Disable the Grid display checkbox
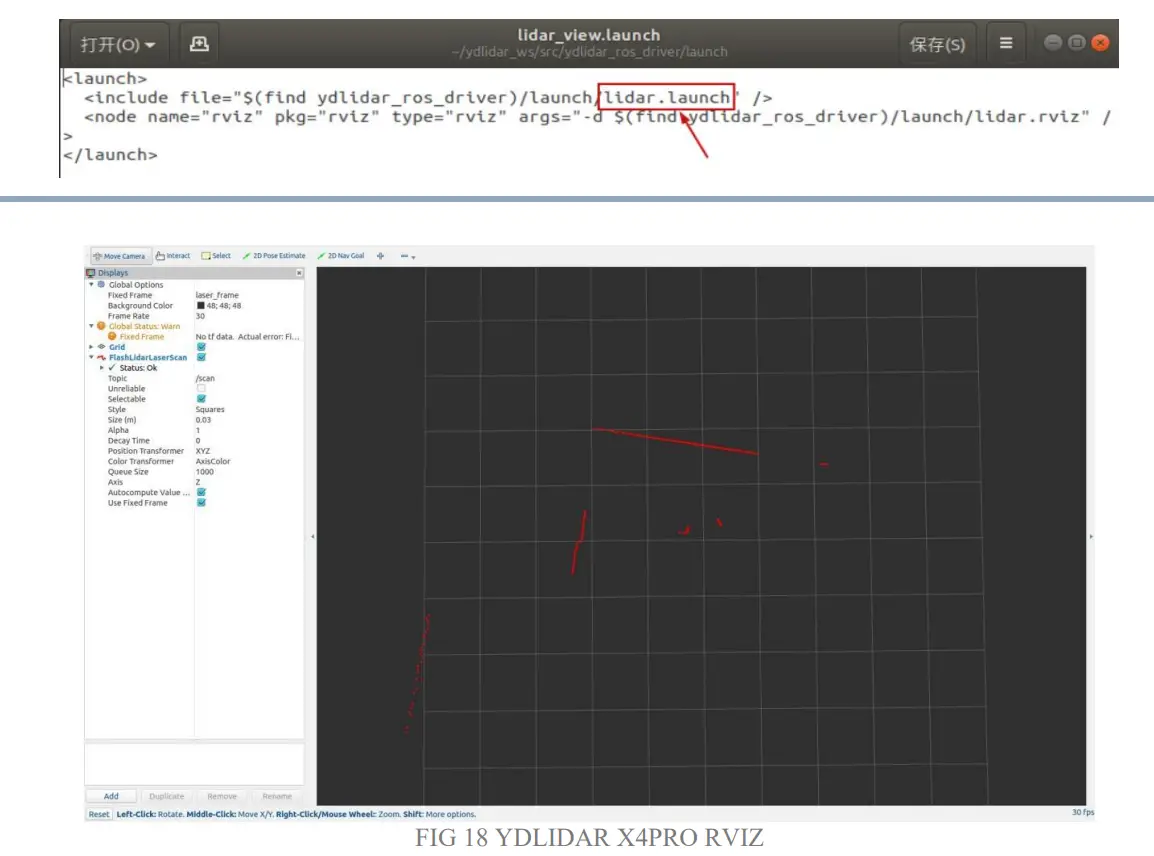The image size is (1154, 856). [x=201, y=347]
